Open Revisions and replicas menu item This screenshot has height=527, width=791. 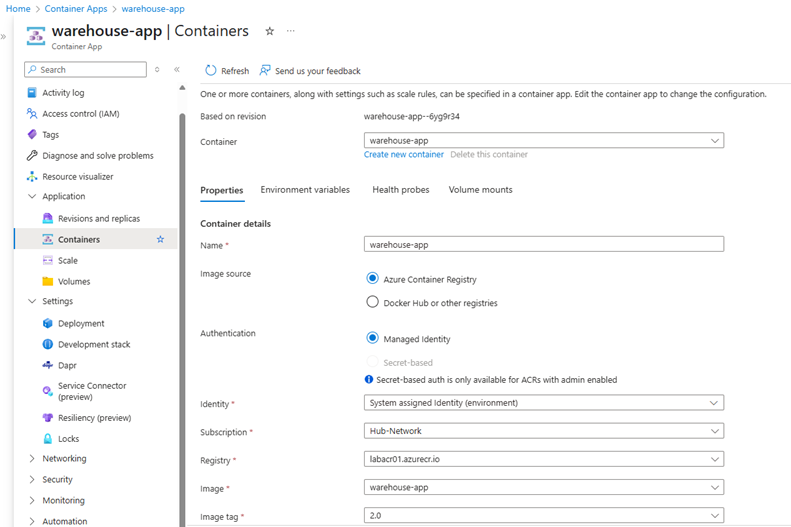click(99, 218)
